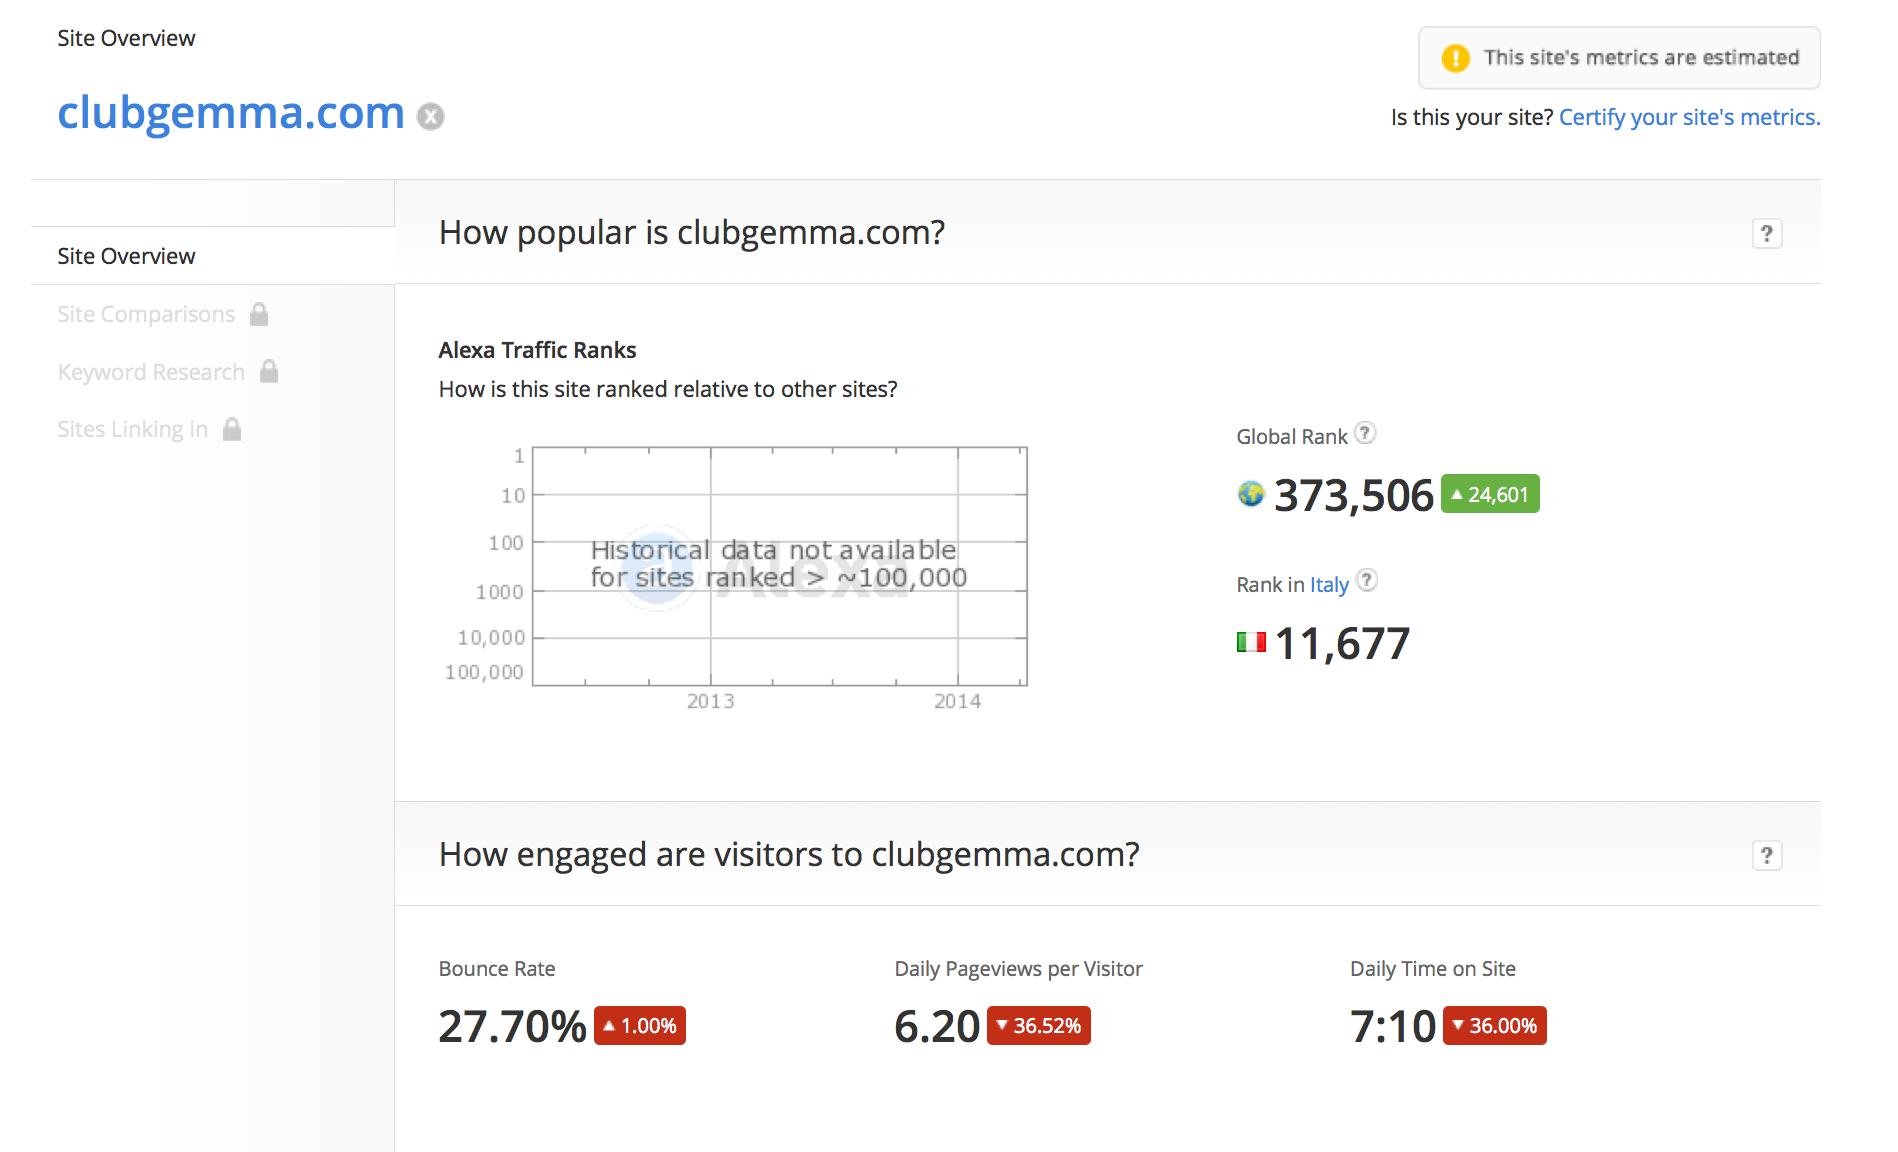Click the Italy country link
This screenshot has width=1898, height=1152.
[1329, 584]
